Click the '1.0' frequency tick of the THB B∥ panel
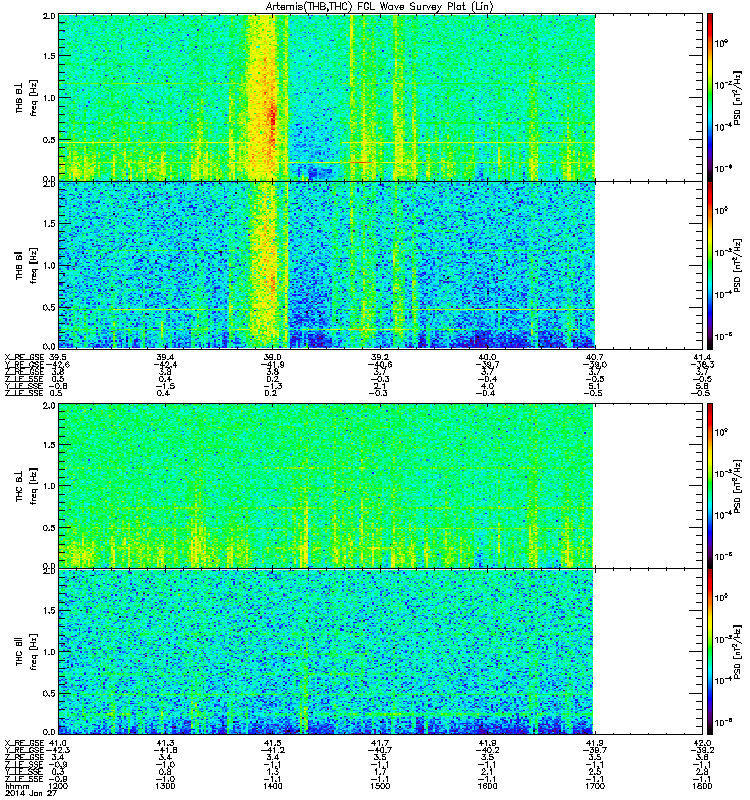750x800 pixels. pos(49,265)
